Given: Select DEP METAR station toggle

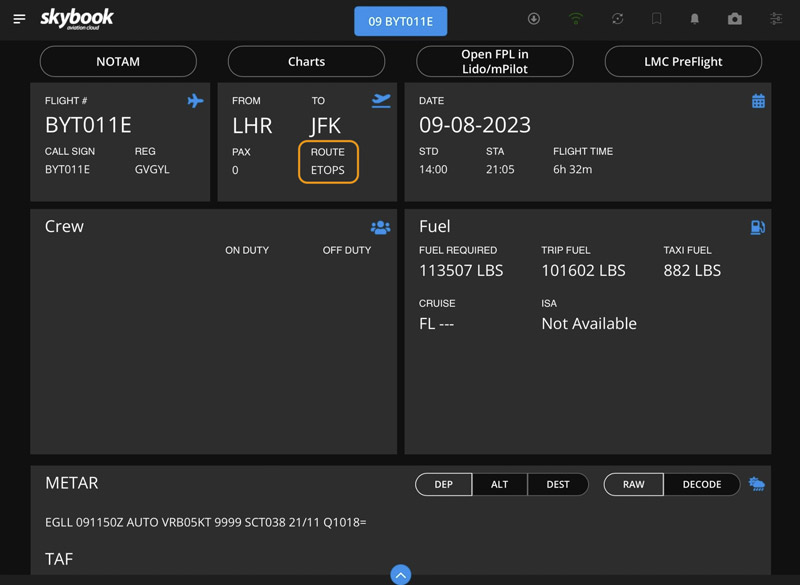Looking at the screenshot, I should (443, 484).
